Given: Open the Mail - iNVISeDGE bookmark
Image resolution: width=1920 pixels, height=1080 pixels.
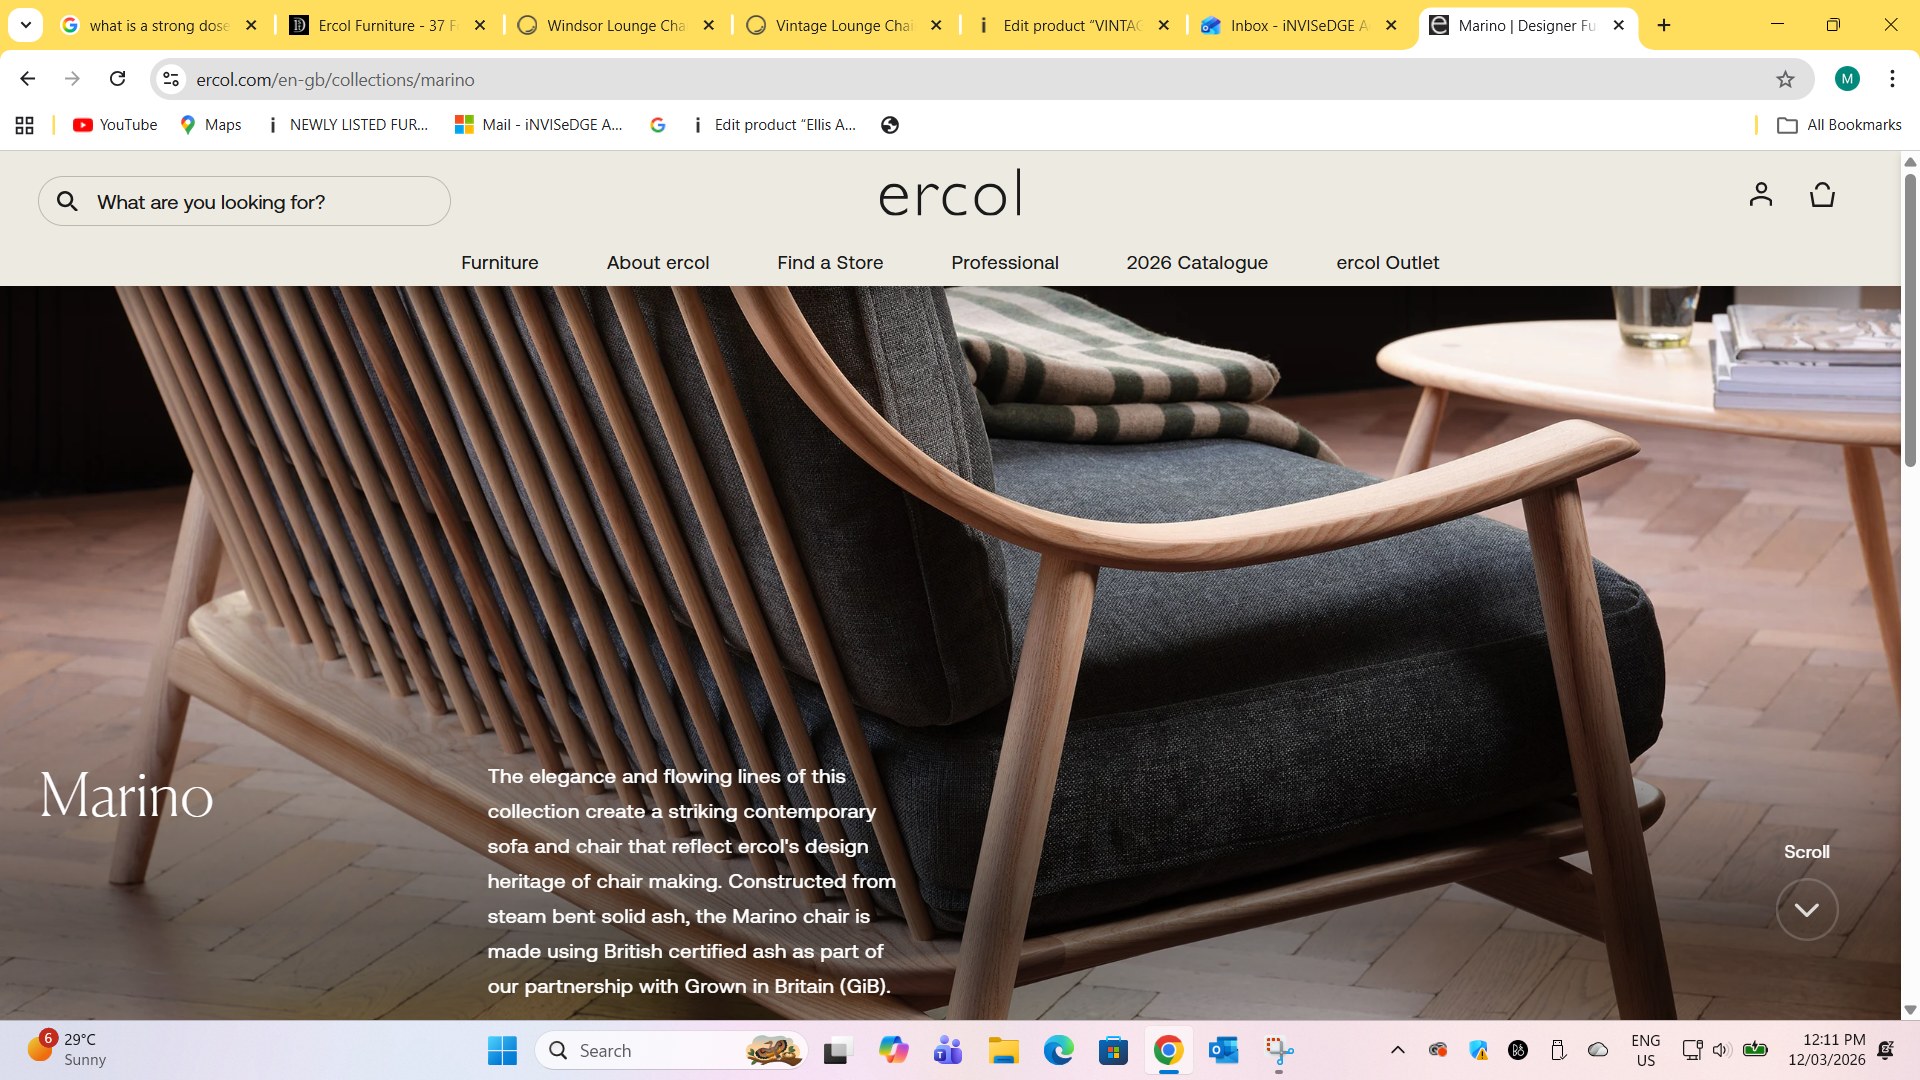Looking at the screenshot, I should 538,125.
